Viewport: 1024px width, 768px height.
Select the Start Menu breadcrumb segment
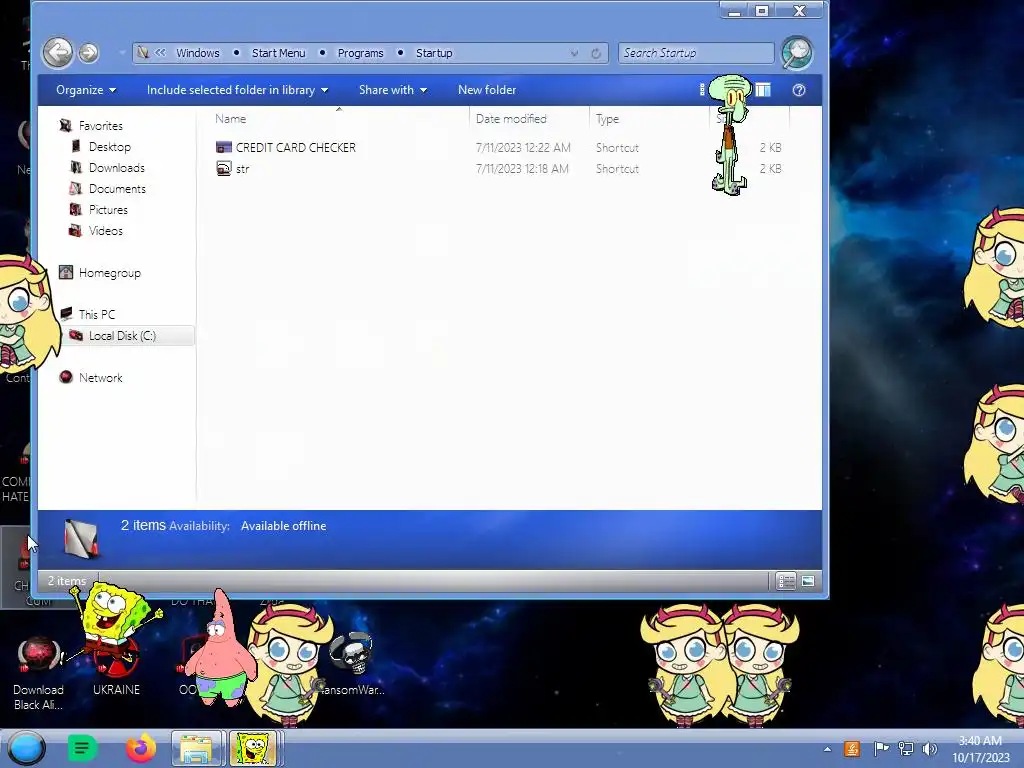(278, 53)
